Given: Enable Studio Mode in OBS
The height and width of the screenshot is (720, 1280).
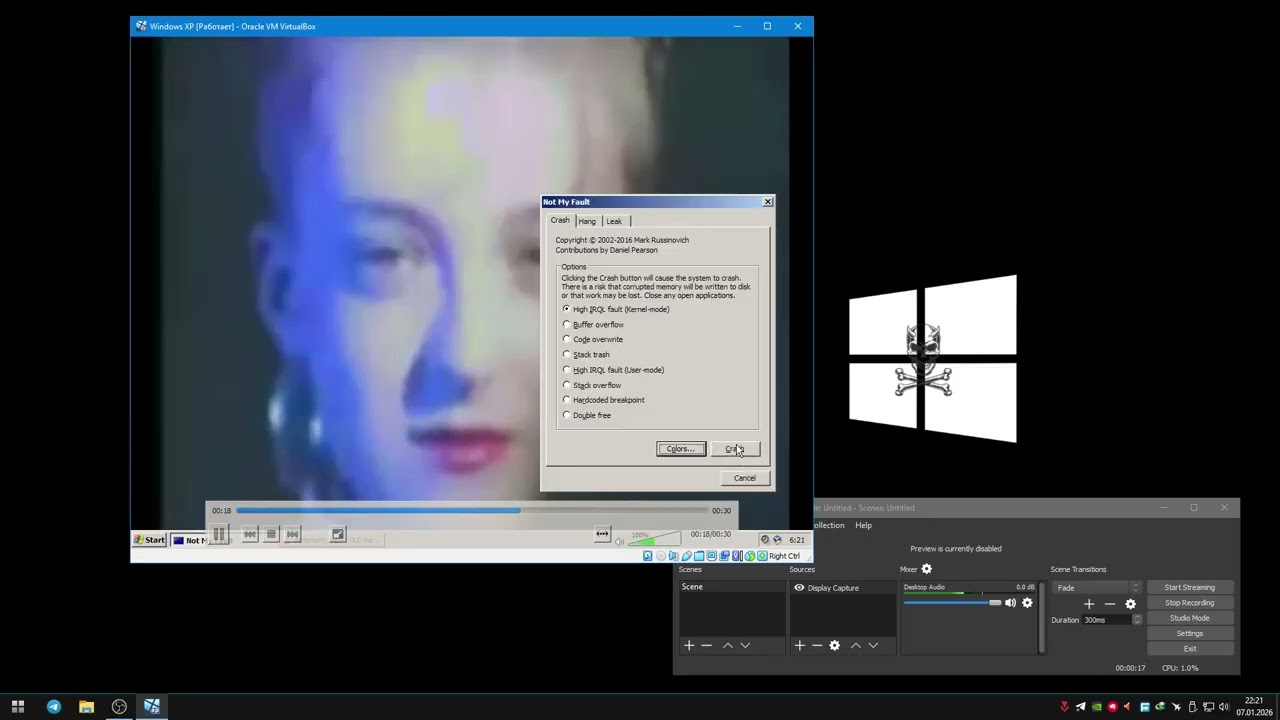Looking at the screenshot, I should (x=1190, y=618).
